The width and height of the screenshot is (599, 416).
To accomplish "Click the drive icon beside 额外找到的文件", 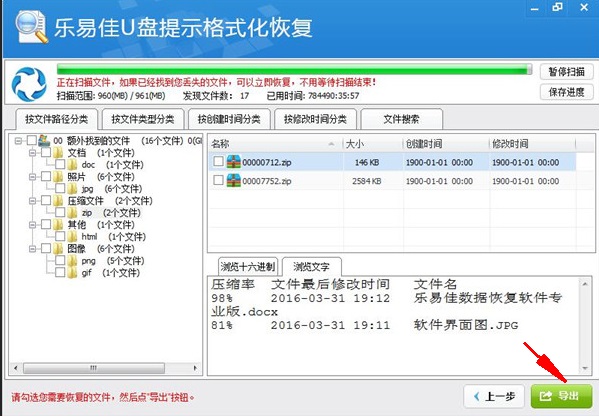I will click(x=44, y=141).
